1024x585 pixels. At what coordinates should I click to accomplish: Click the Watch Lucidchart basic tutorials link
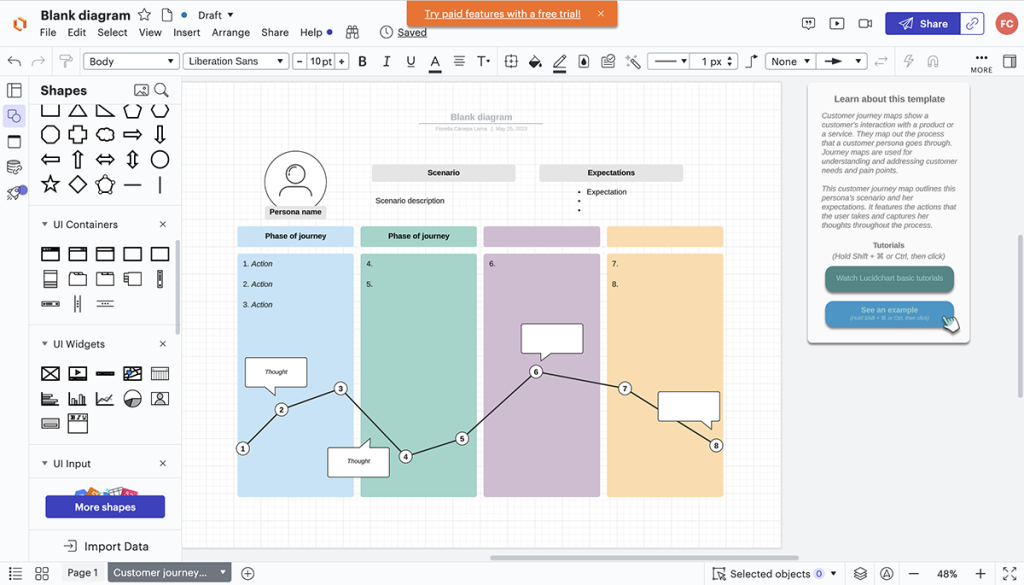pyautogui.click(x=888, y=280)
